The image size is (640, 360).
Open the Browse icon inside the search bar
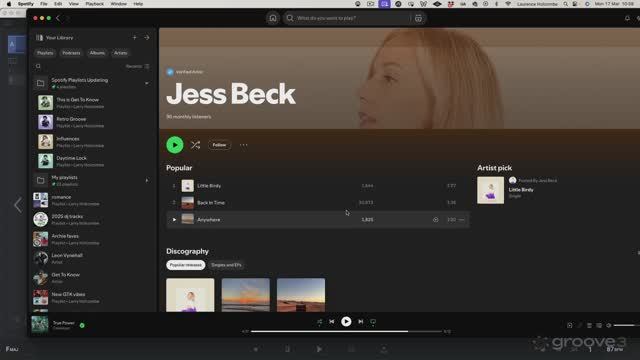(x=418, y=18)
